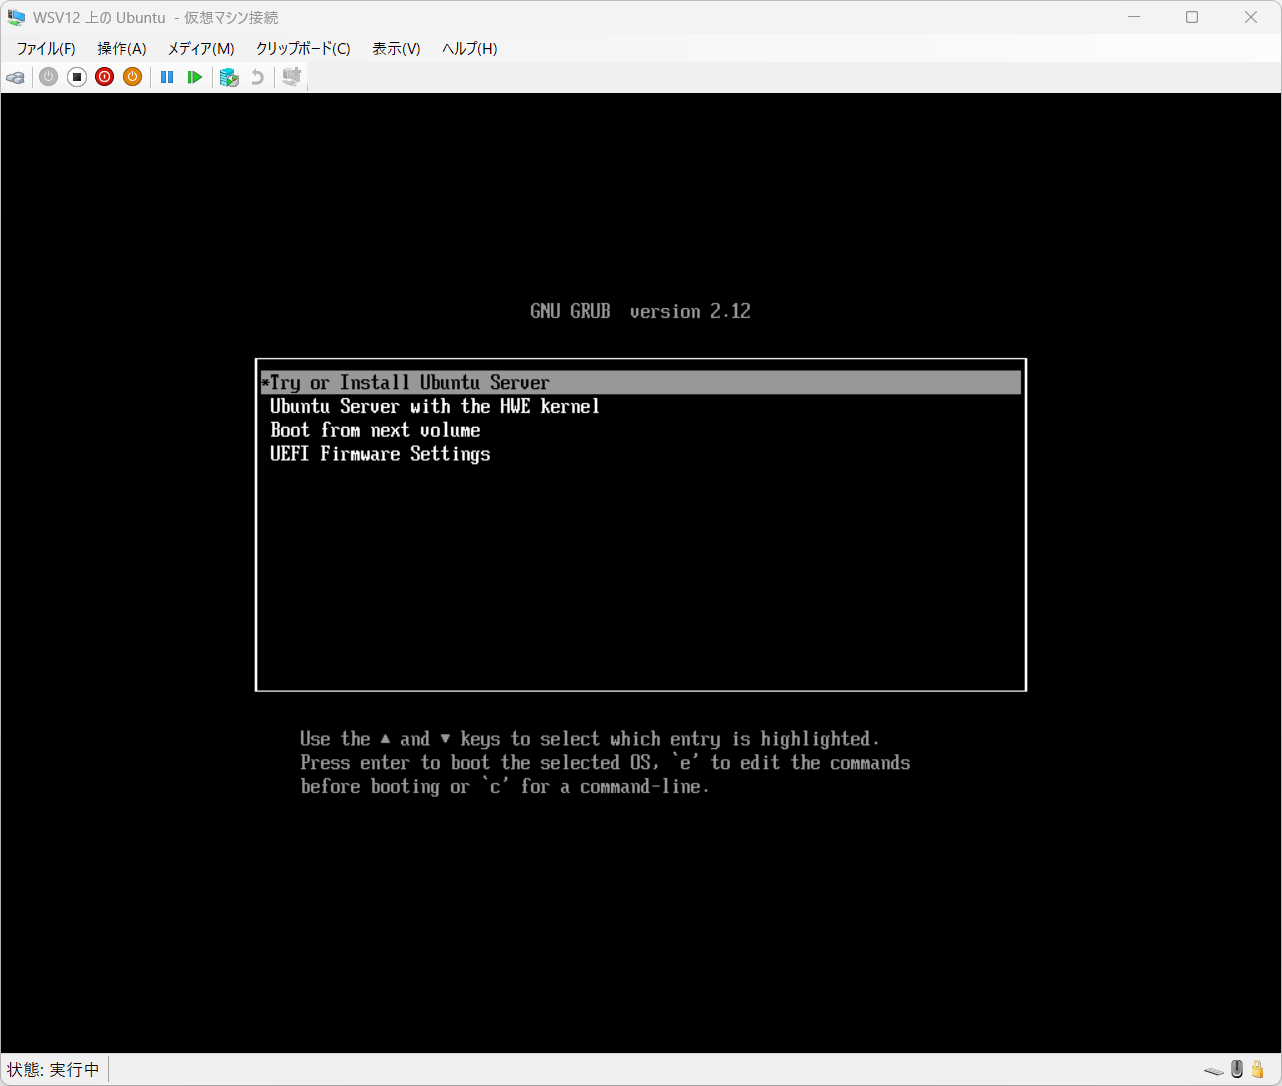Click 'before booting or c for a command-line' line
Image resolution: width=1282 pixels, height=1086 pixels.
pyautogui.click(x=505, y=787)
